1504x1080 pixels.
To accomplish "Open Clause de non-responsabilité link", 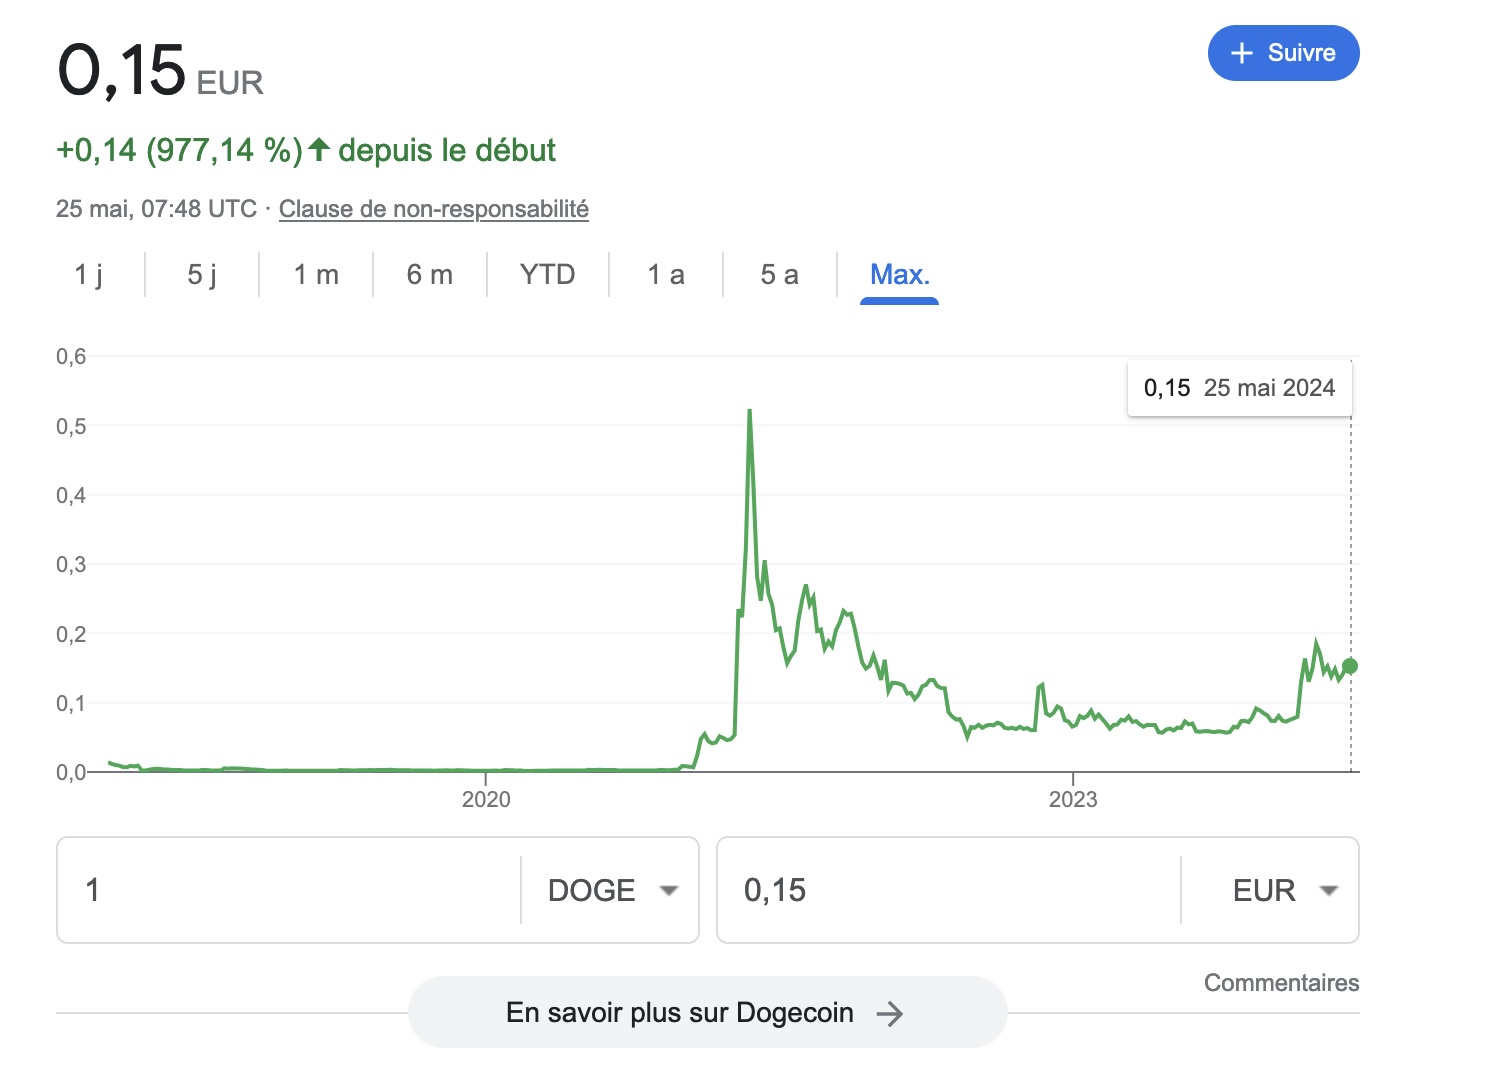I will click(434, 209).
